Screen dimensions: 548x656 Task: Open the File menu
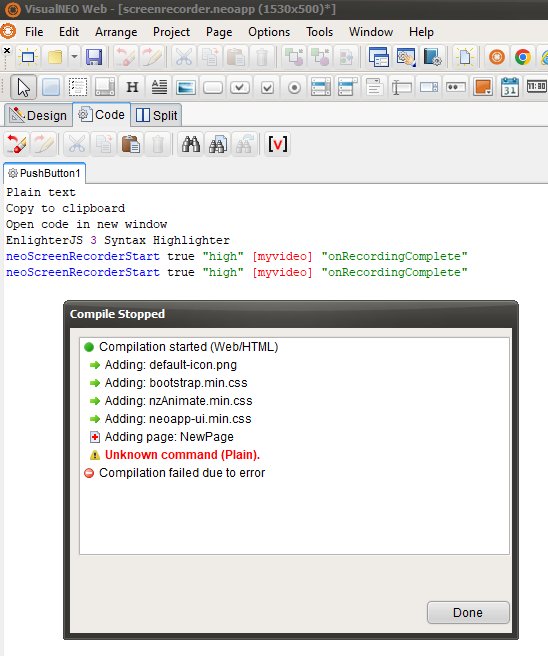(x=34, y=32)
